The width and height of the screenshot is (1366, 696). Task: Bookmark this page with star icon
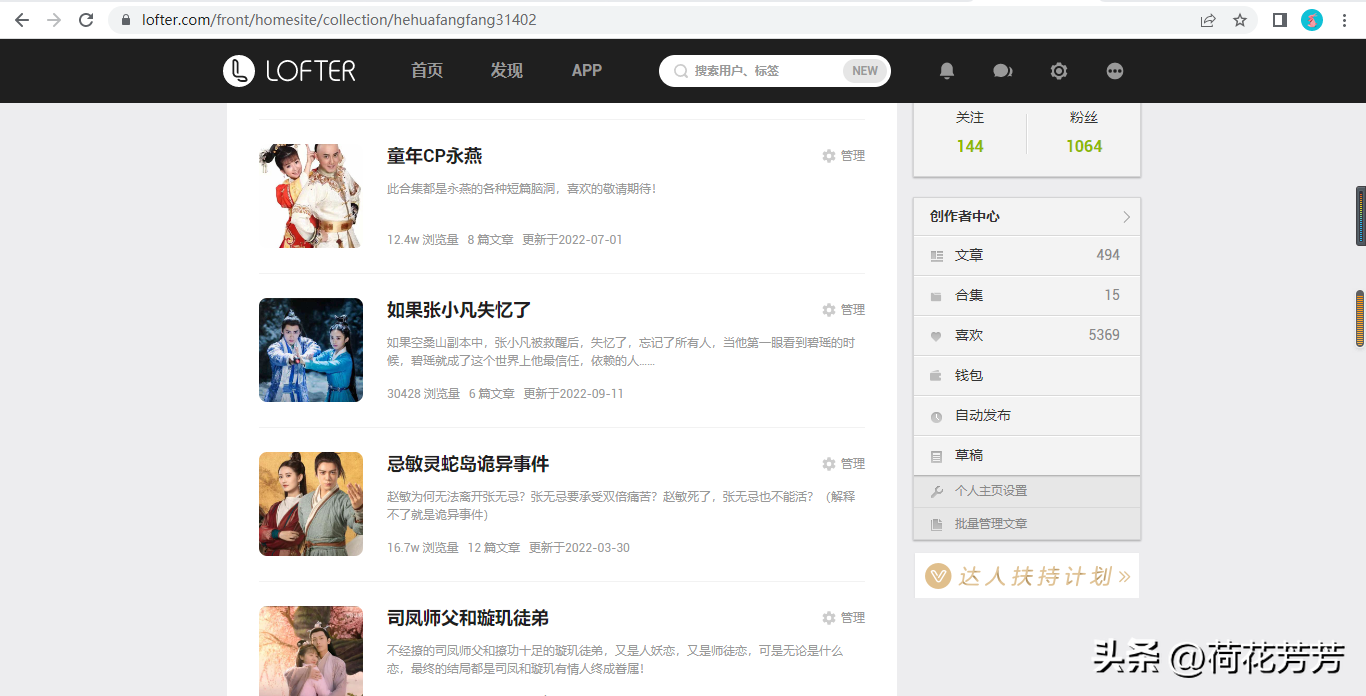coord(1240,20)
